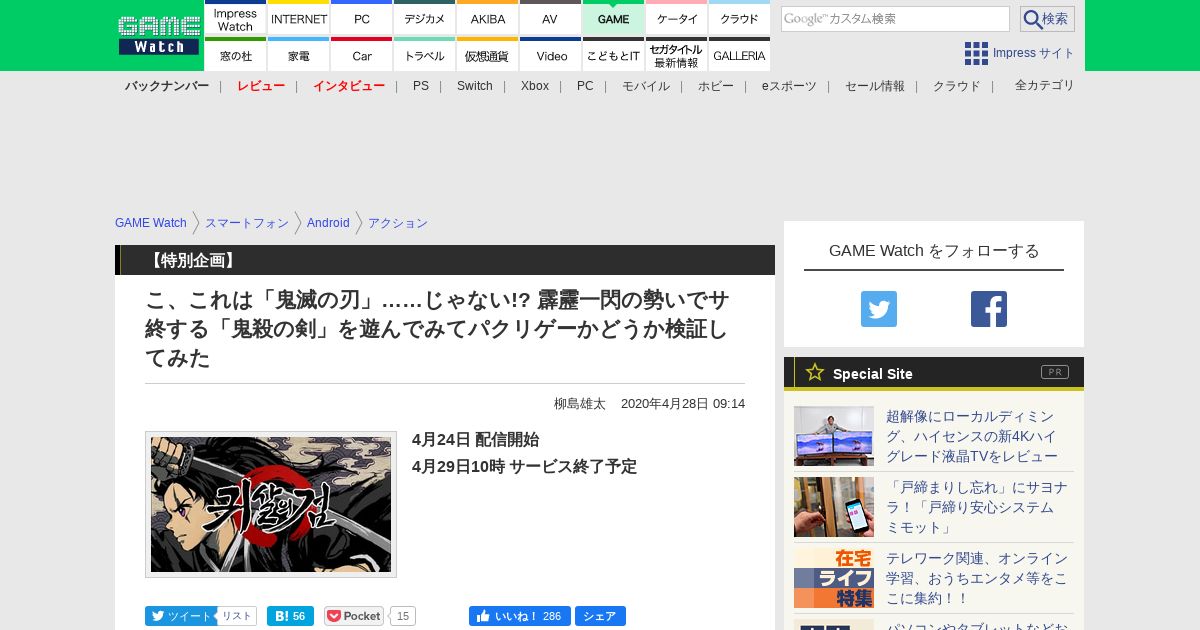Select the GAME tab
The height and width of the screenshot is (630, 1200).
pos(613,18)
